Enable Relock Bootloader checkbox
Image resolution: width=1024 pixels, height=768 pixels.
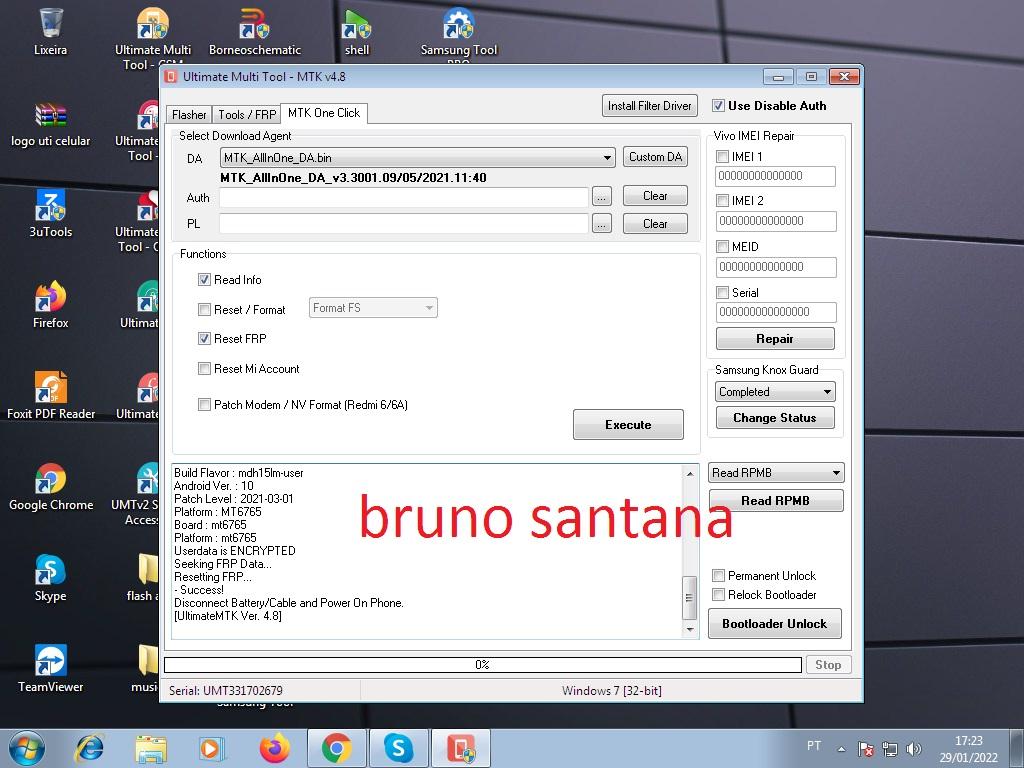coord(718,594)
